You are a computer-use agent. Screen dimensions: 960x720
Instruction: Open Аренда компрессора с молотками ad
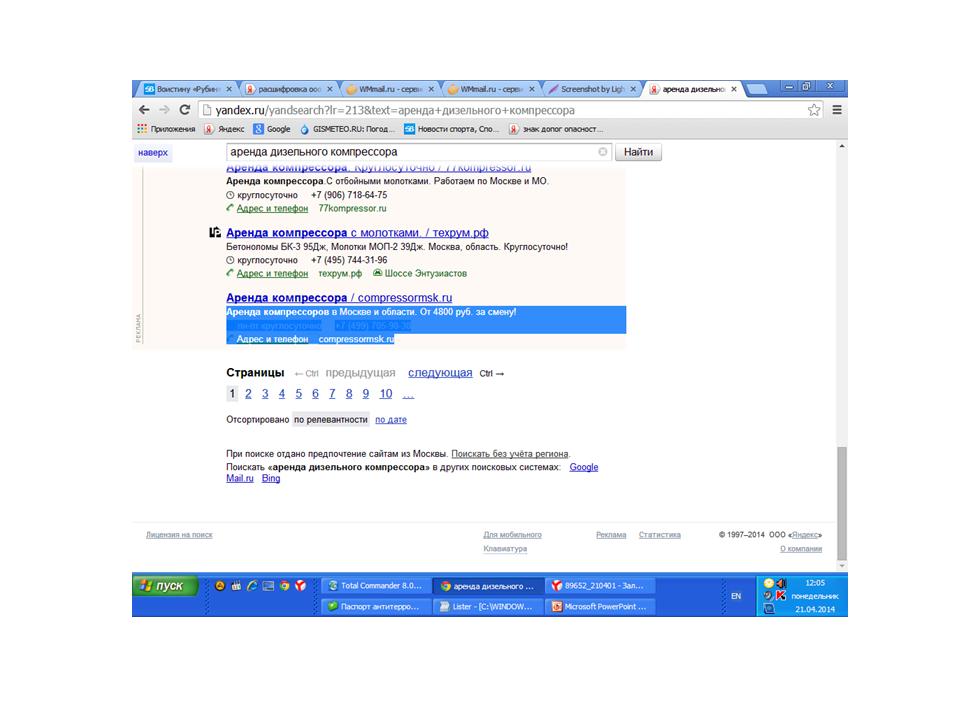point(357,233)
